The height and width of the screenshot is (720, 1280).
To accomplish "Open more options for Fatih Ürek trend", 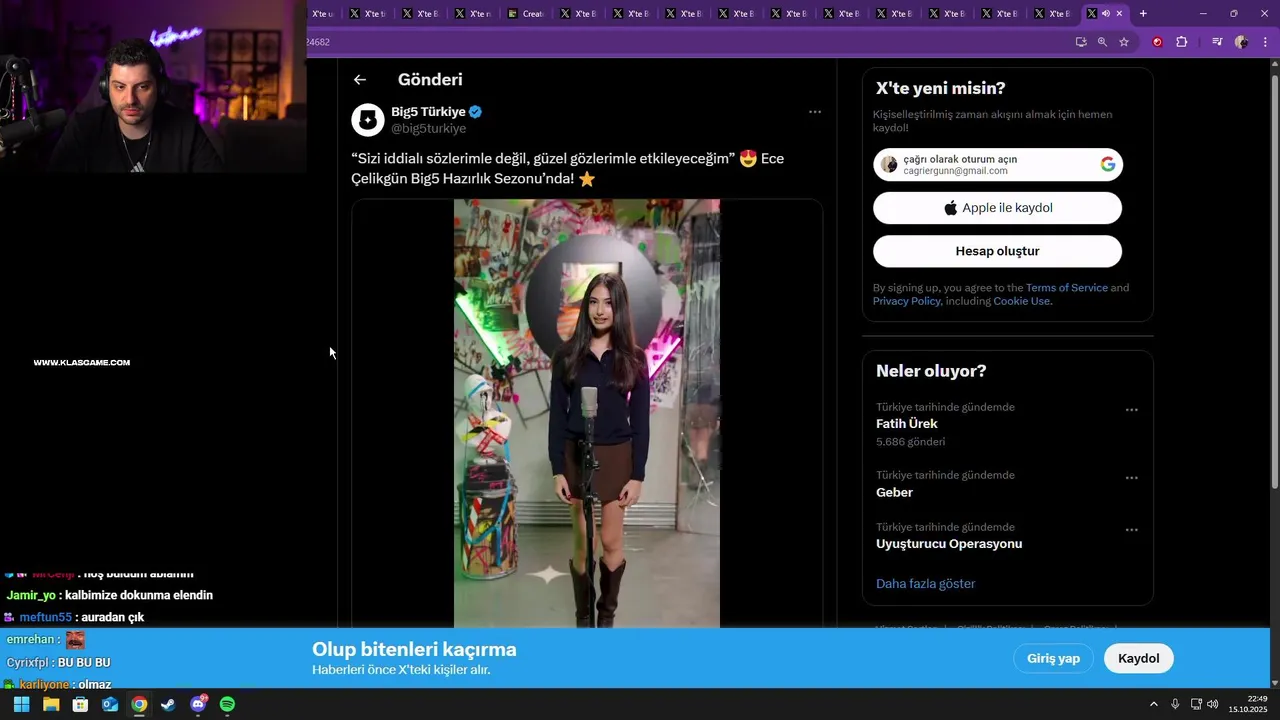I will pyautogui.click(x=1132, y=410).
